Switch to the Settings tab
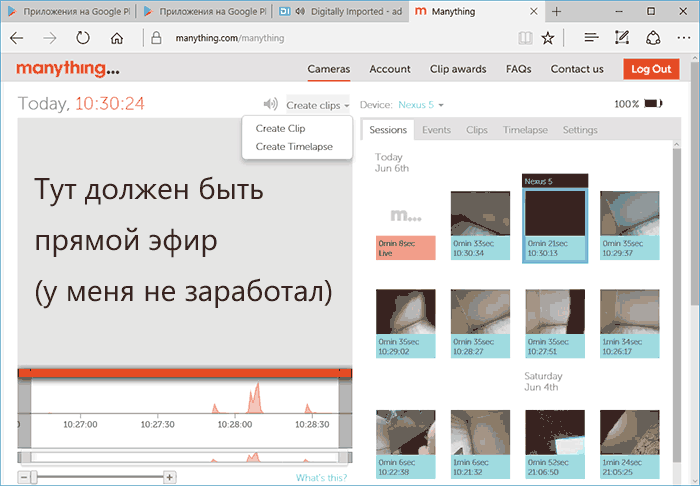 click(580, 130)
